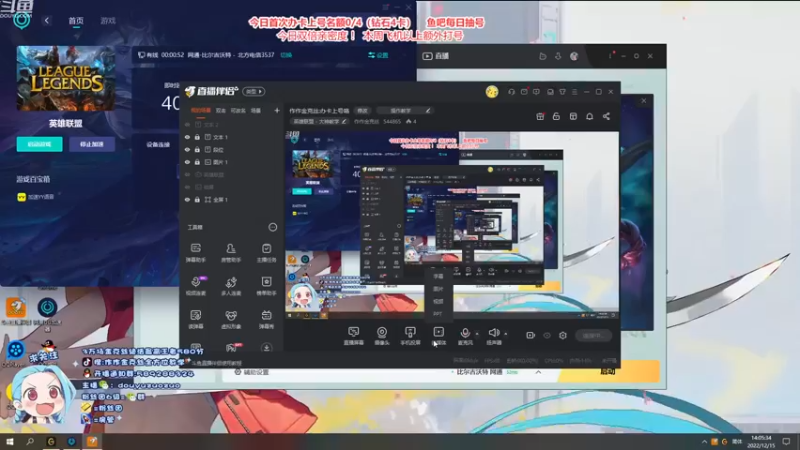
Task: Add a 摄像头 webcam source
Action: 382,336
